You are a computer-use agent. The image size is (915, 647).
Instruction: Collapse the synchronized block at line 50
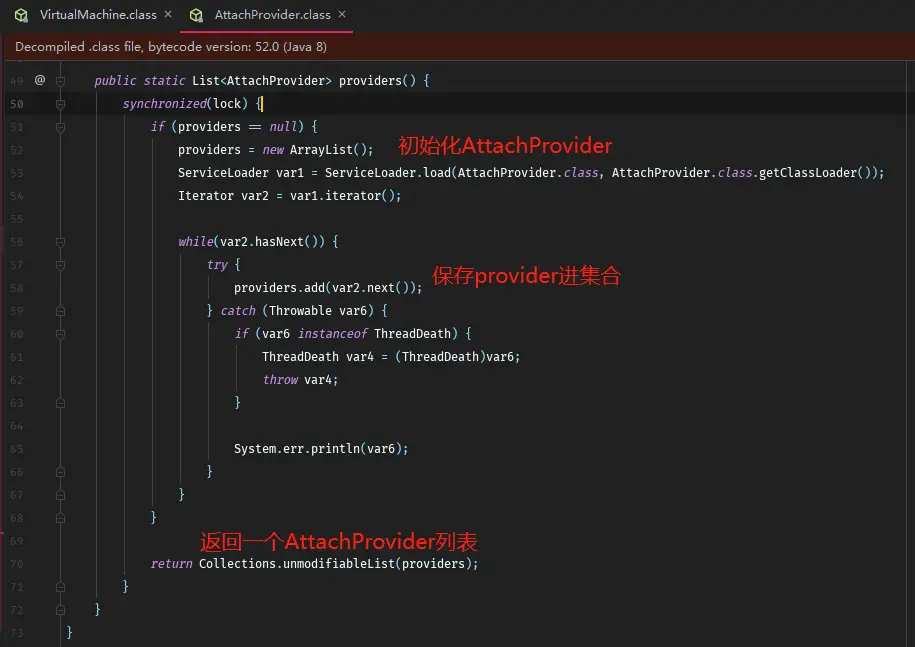[60, 104]
